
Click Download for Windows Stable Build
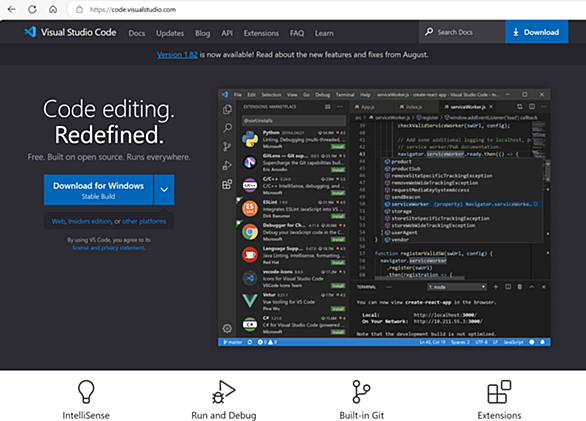(98, 190)
